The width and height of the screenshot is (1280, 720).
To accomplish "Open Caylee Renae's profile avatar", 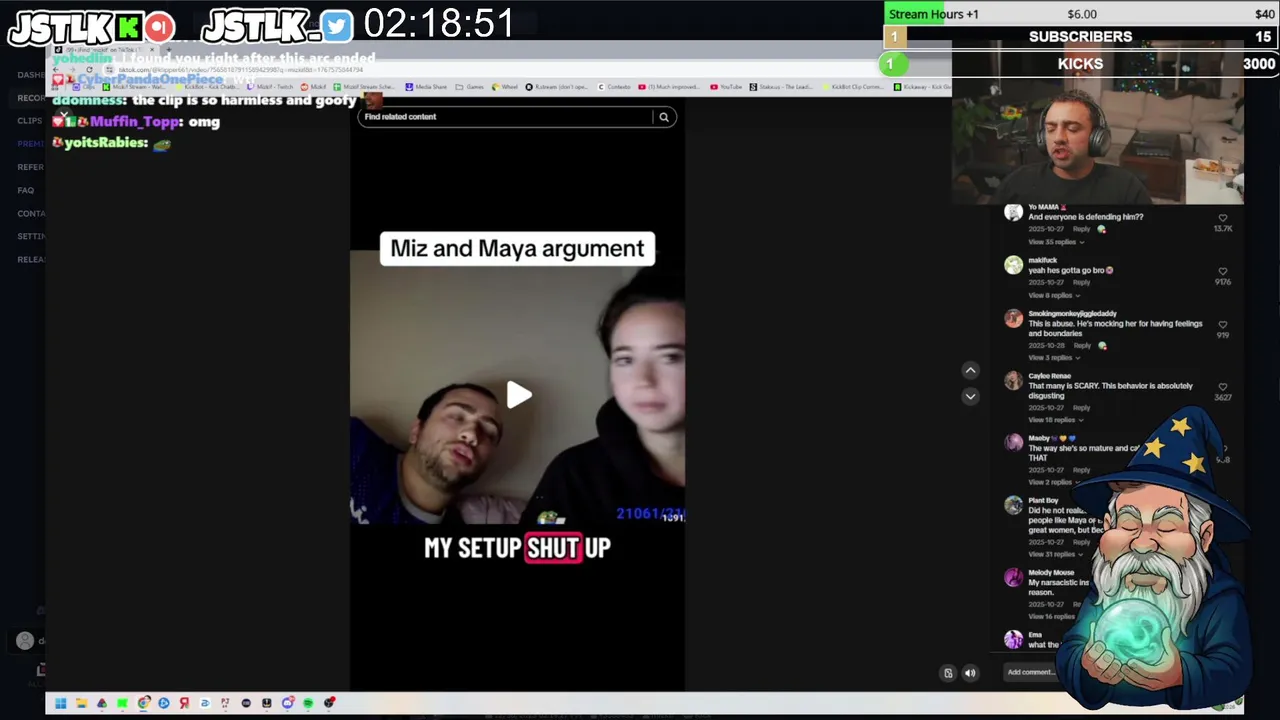I will 1013,381.
